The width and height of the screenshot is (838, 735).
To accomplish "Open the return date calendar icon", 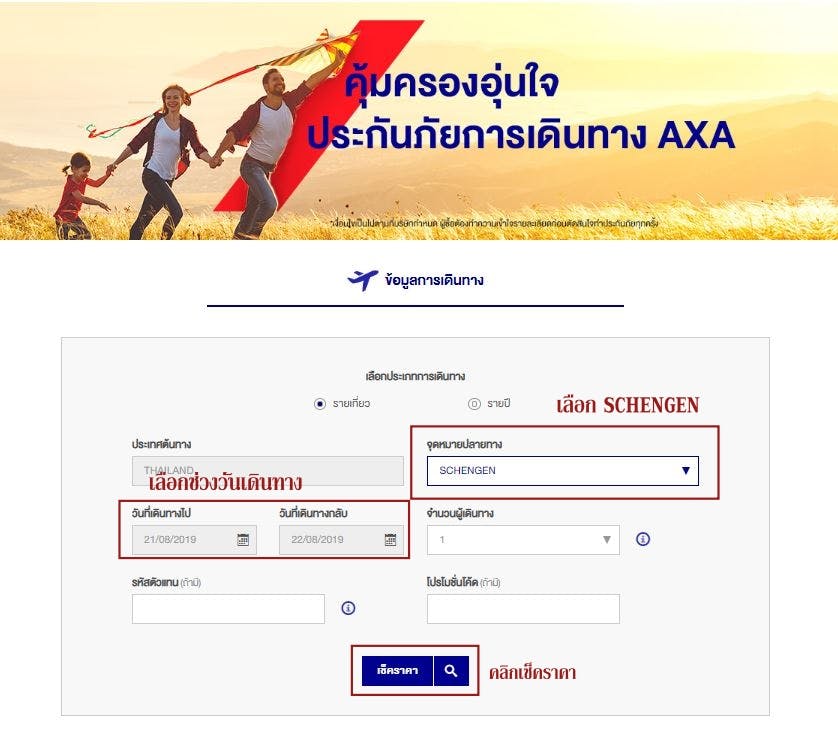I will [391, 539].
